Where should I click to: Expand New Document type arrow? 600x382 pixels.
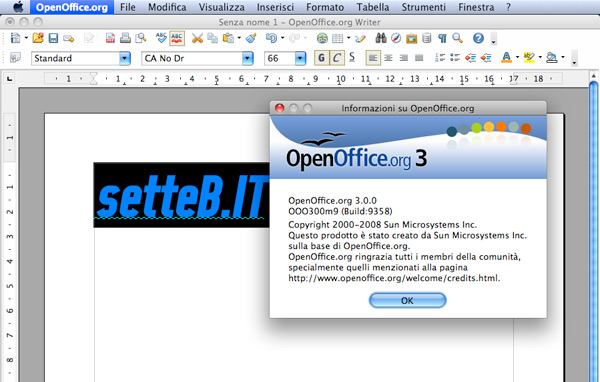[x=26, y=38]
